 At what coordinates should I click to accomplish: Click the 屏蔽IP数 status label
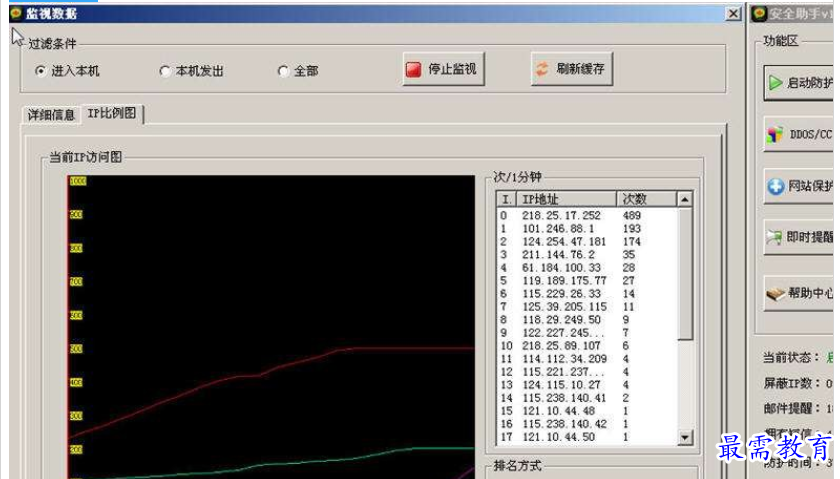coord(791,384)
